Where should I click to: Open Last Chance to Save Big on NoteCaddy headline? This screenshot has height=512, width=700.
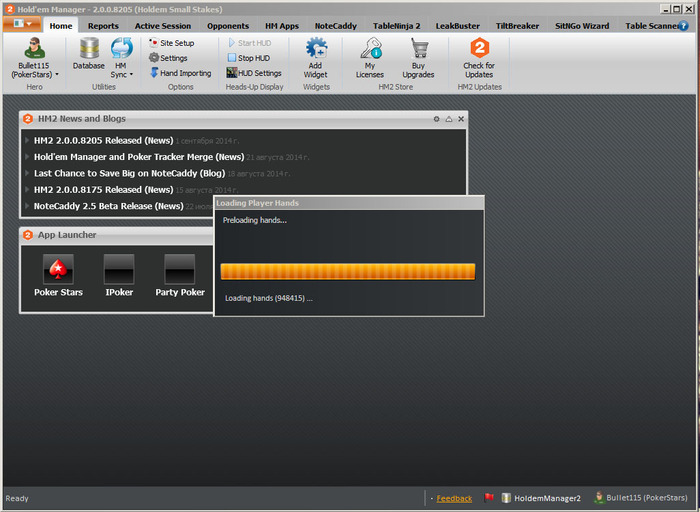pos(129,173)
